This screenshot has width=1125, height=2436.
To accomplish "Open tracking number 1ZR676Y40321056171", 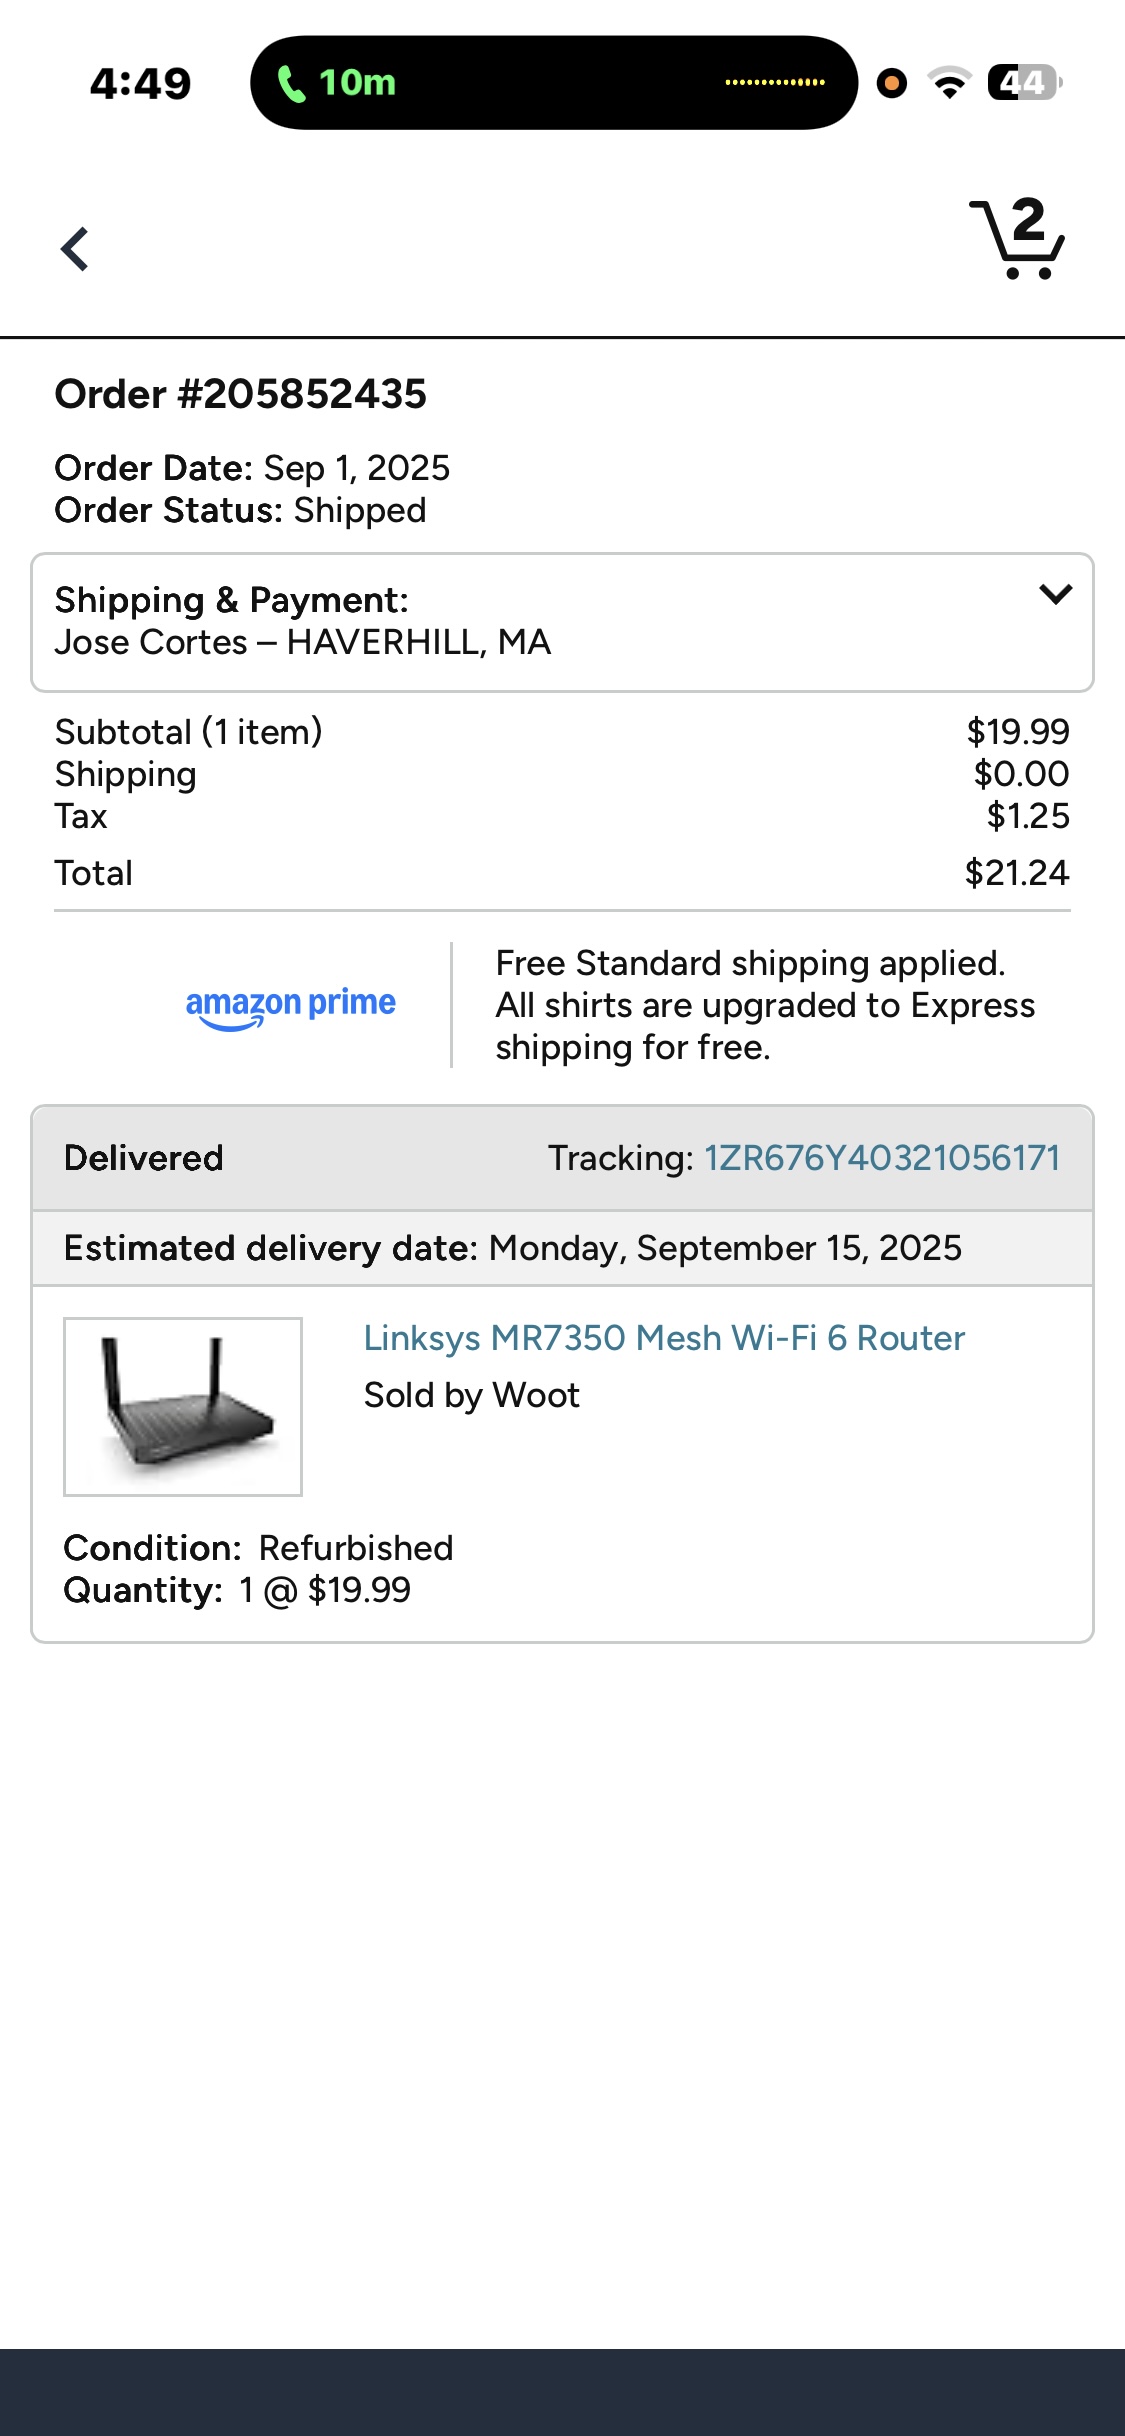I will (882, 1158).
